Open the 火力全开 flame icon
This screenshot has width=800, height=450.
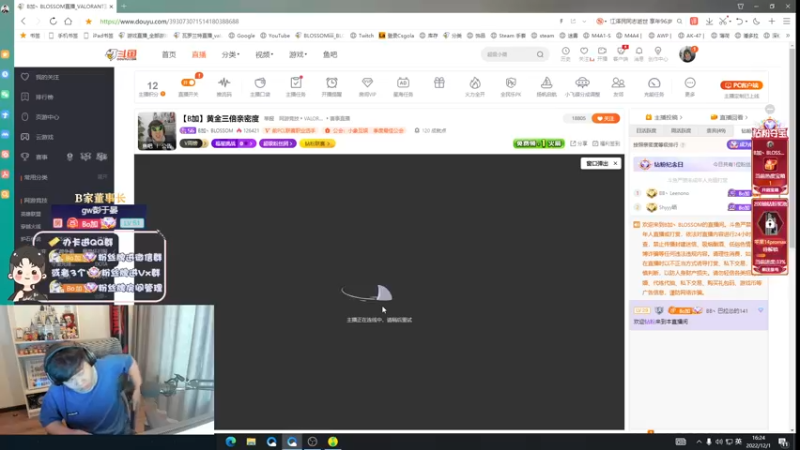(475, 86)
